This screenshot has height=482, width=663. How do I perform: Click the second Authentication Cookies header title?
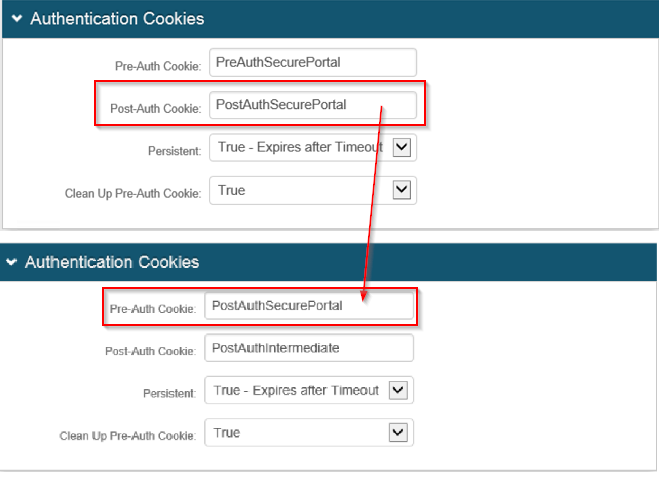(x=112, y=262)
